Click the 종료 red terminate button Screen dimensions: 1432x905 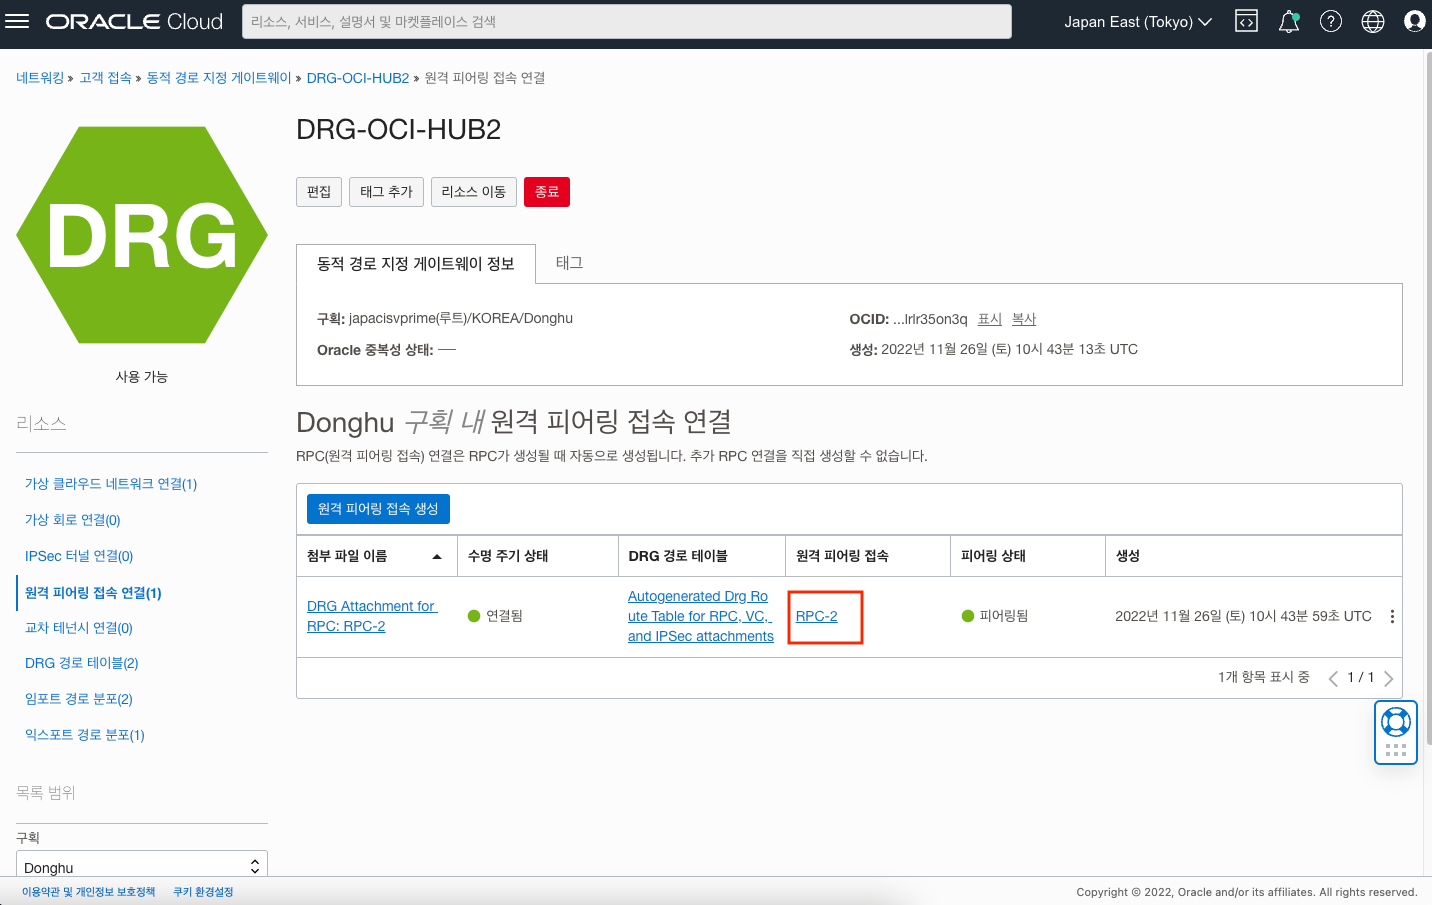(547, 191)
